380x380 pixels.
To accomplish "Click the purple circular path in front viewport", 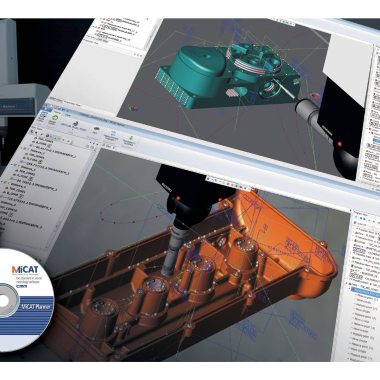I will click(133, 211).
